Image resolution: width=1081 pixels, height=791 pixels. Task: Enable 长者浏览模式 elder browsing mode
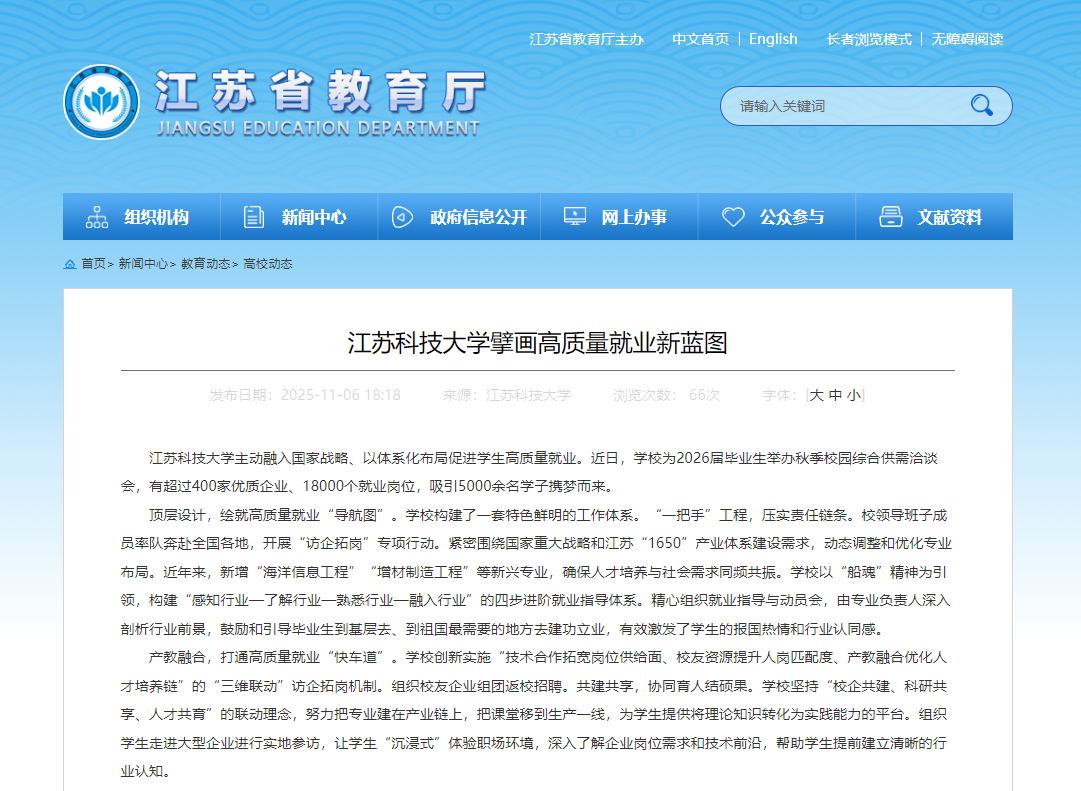point(869,39)
